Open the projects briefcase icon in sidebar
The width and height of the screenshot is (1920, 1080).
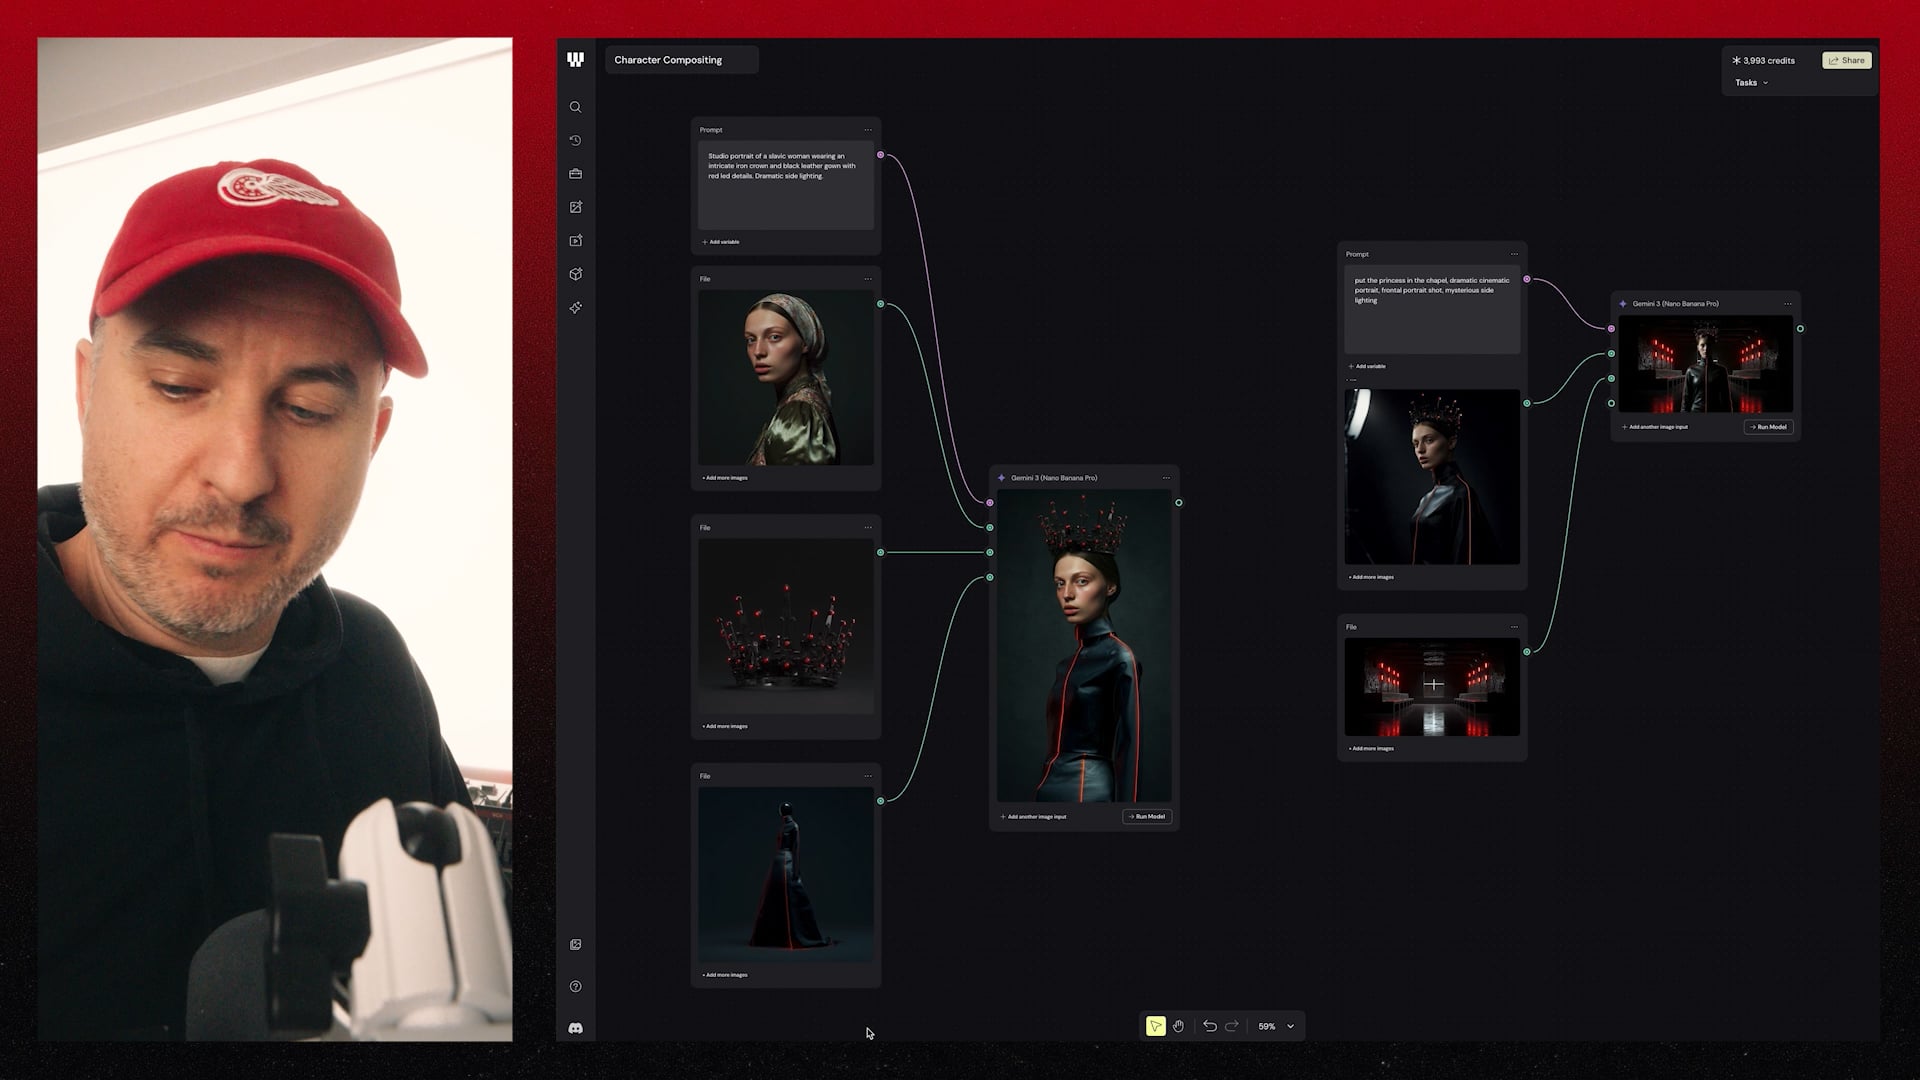point(576,173)
